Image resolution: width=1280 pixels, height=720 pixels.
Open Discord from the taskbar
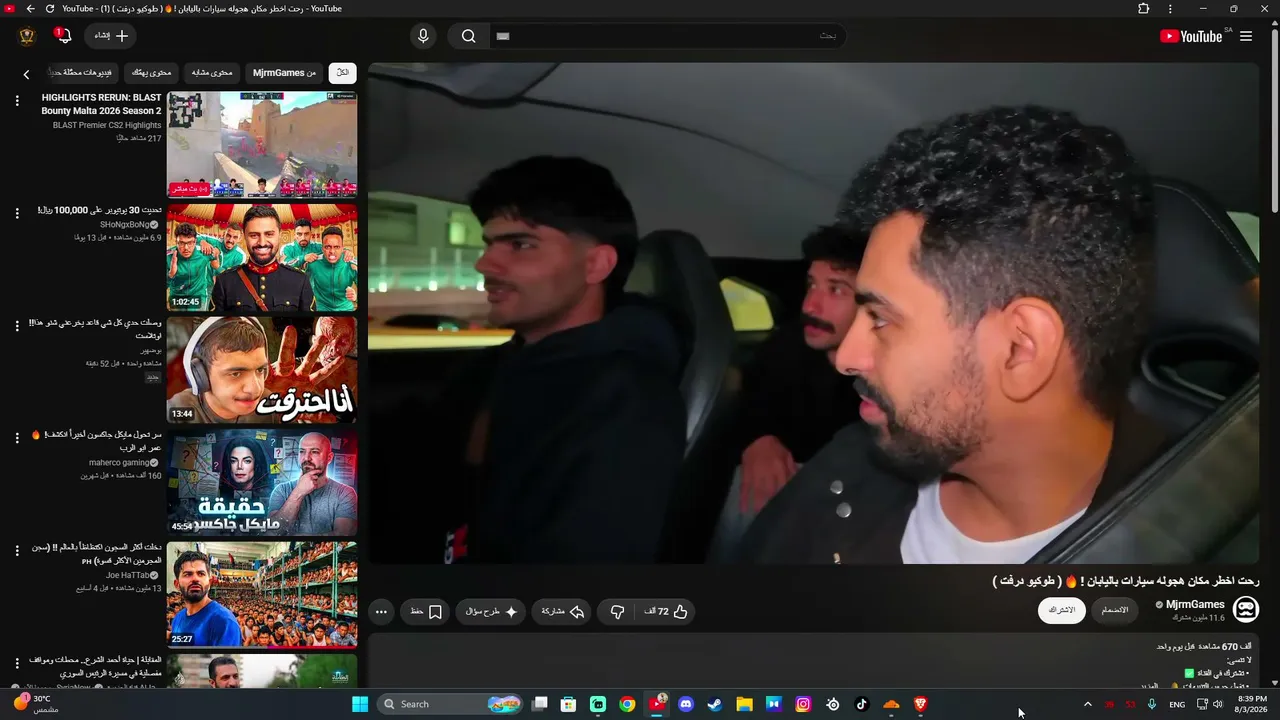[686, 704]
